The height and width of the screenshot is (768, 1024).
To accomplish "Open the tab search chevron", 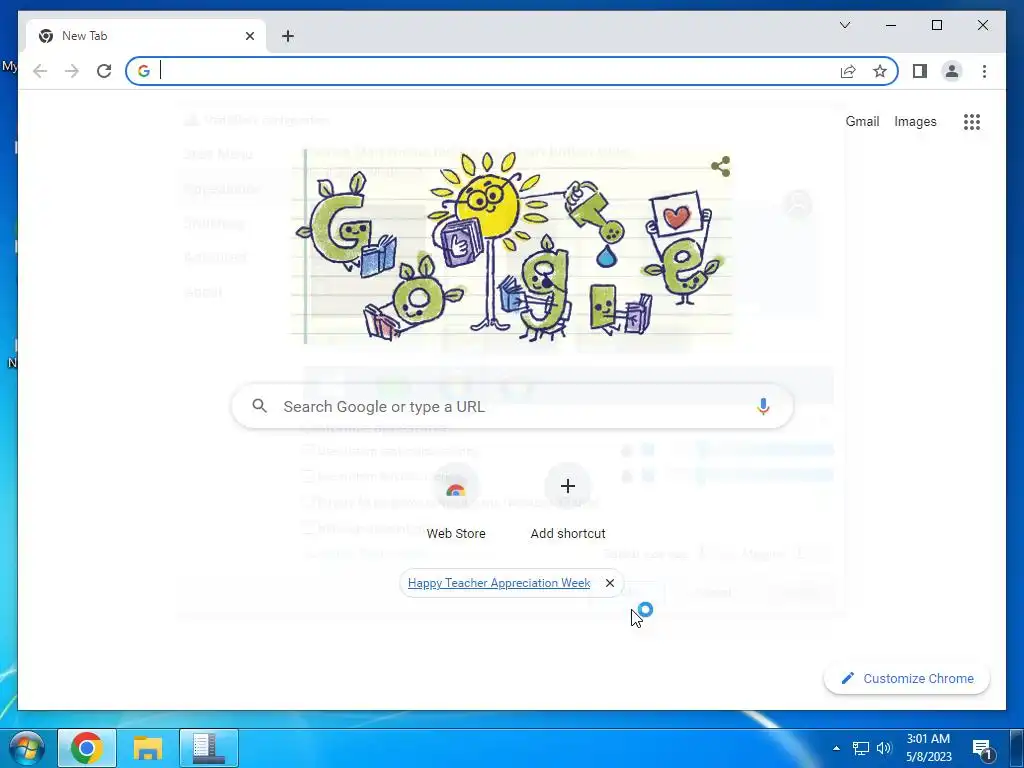I will coord(844,25).
